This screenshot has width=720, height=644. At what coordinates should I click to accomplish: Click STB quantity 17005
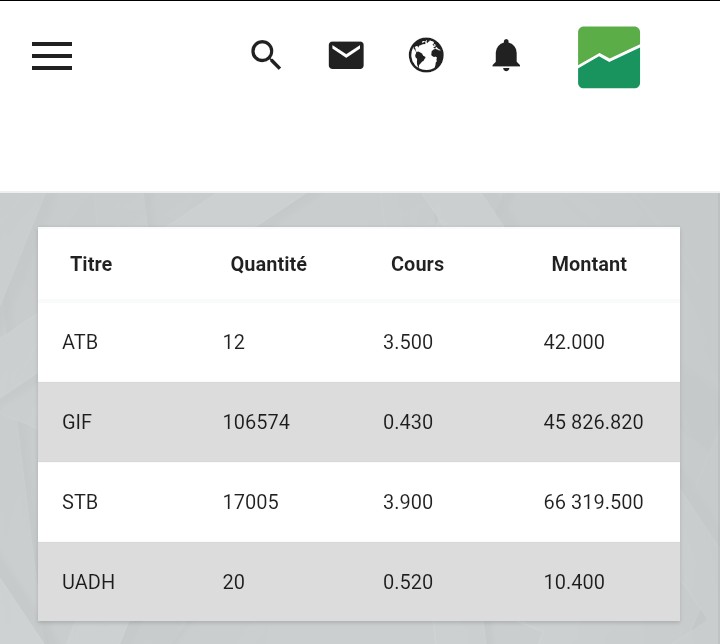pos(250,502)
